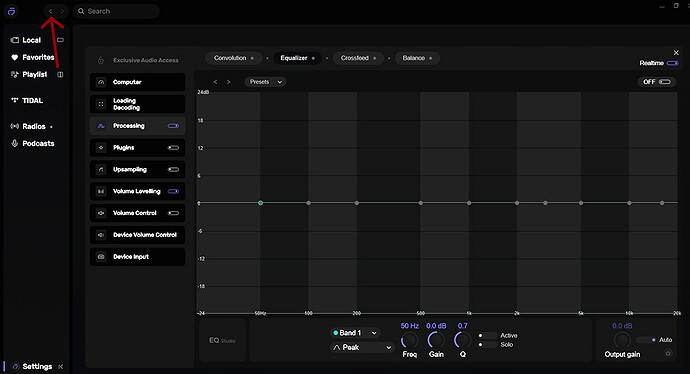Collapse the sidebar with the arrow icon

61,367
